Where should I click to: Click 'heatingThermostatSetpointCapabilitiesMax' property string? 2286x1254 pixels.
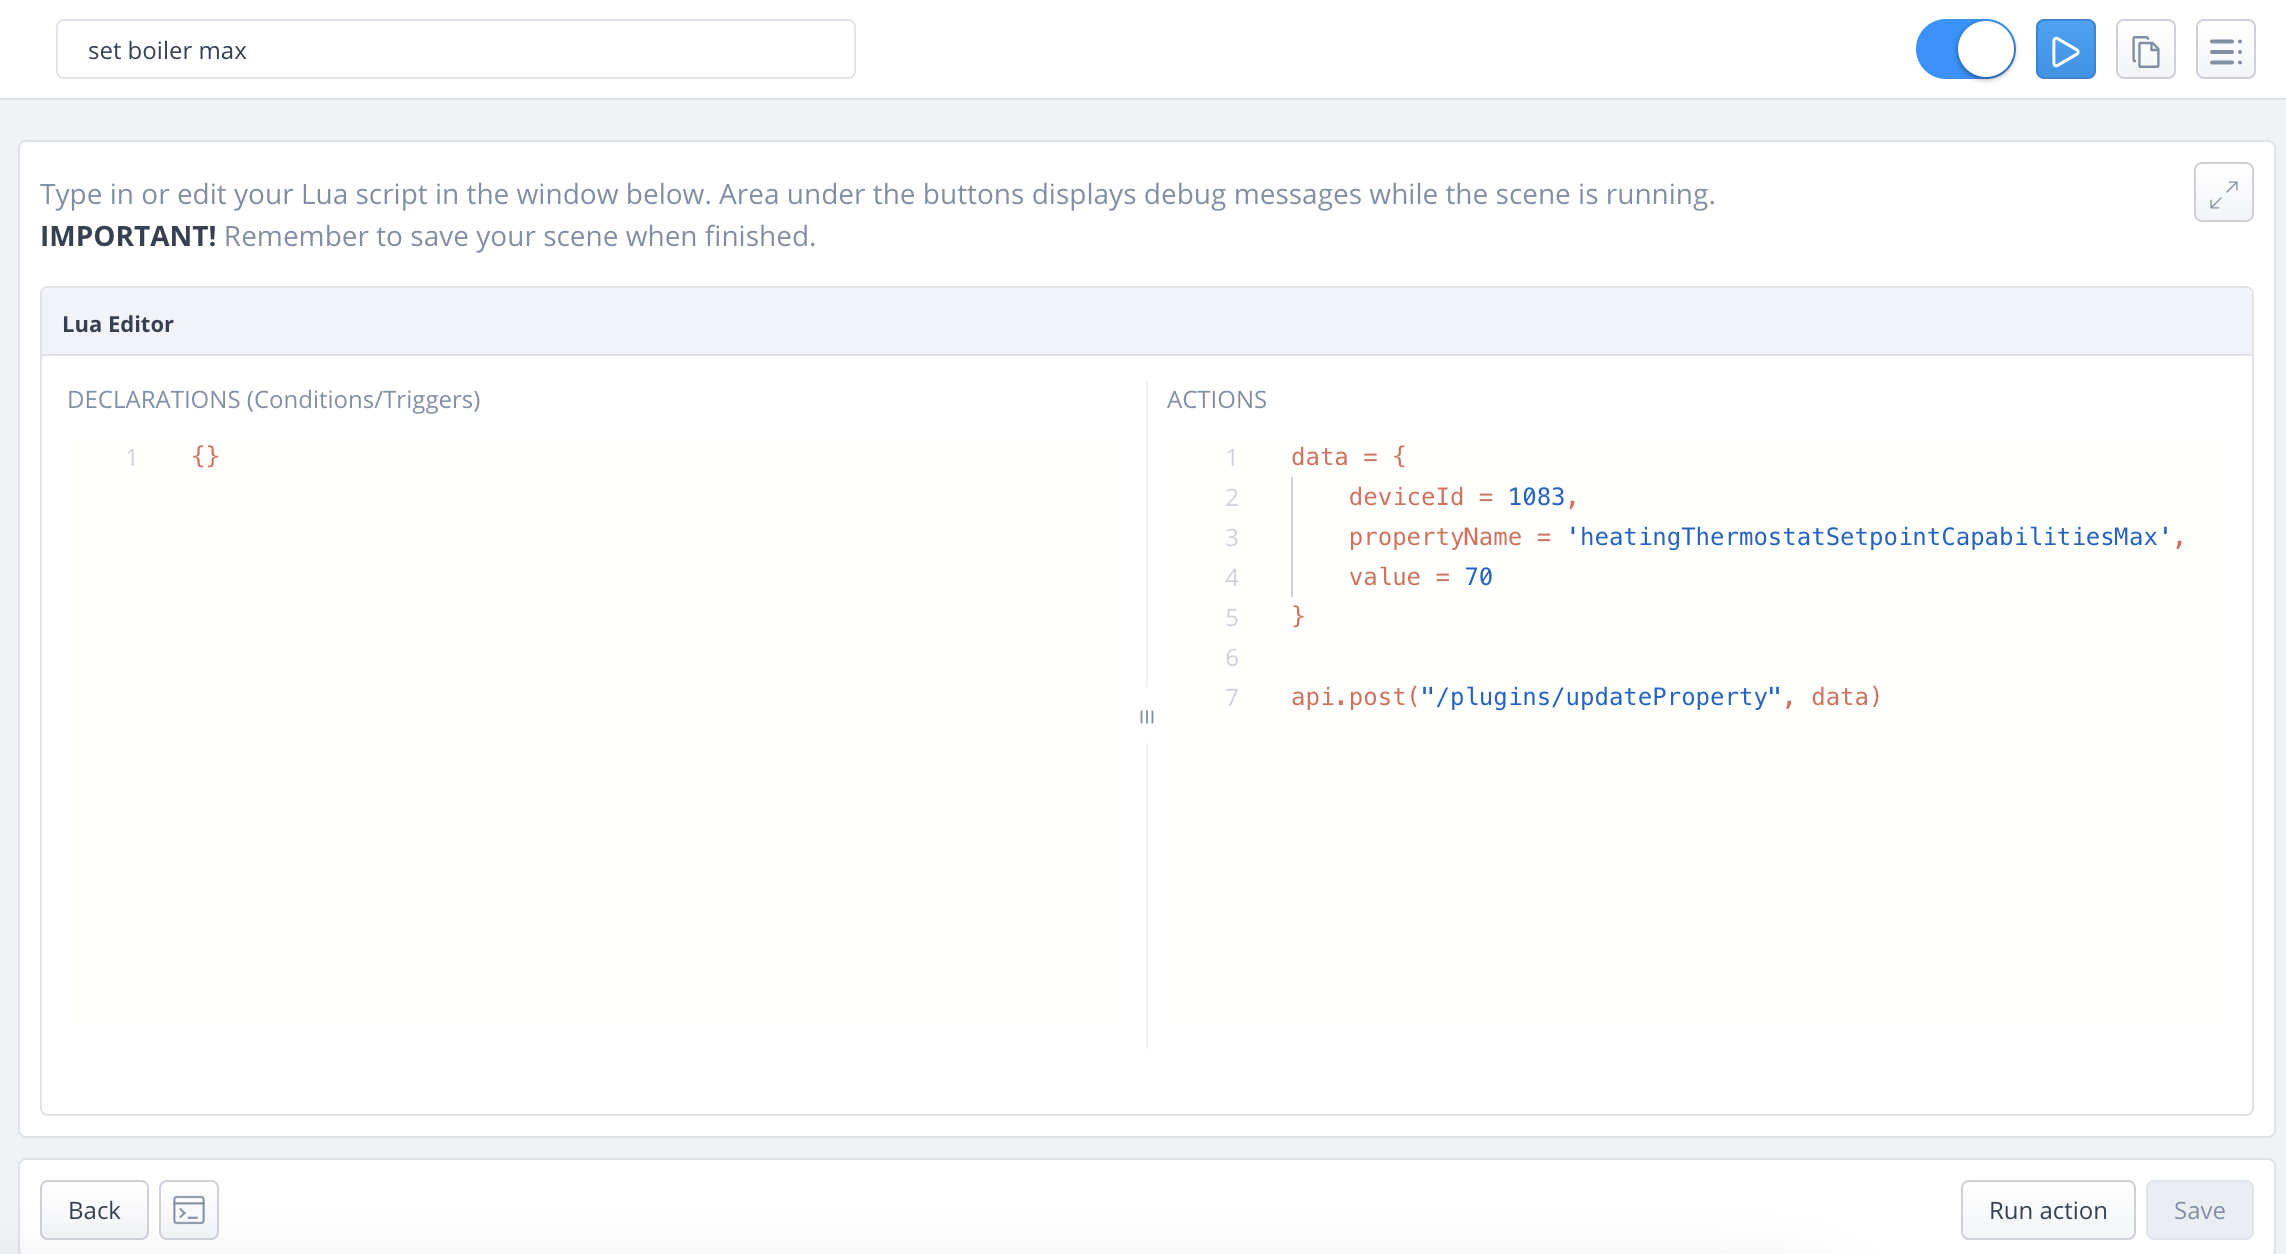(1868, 537)
